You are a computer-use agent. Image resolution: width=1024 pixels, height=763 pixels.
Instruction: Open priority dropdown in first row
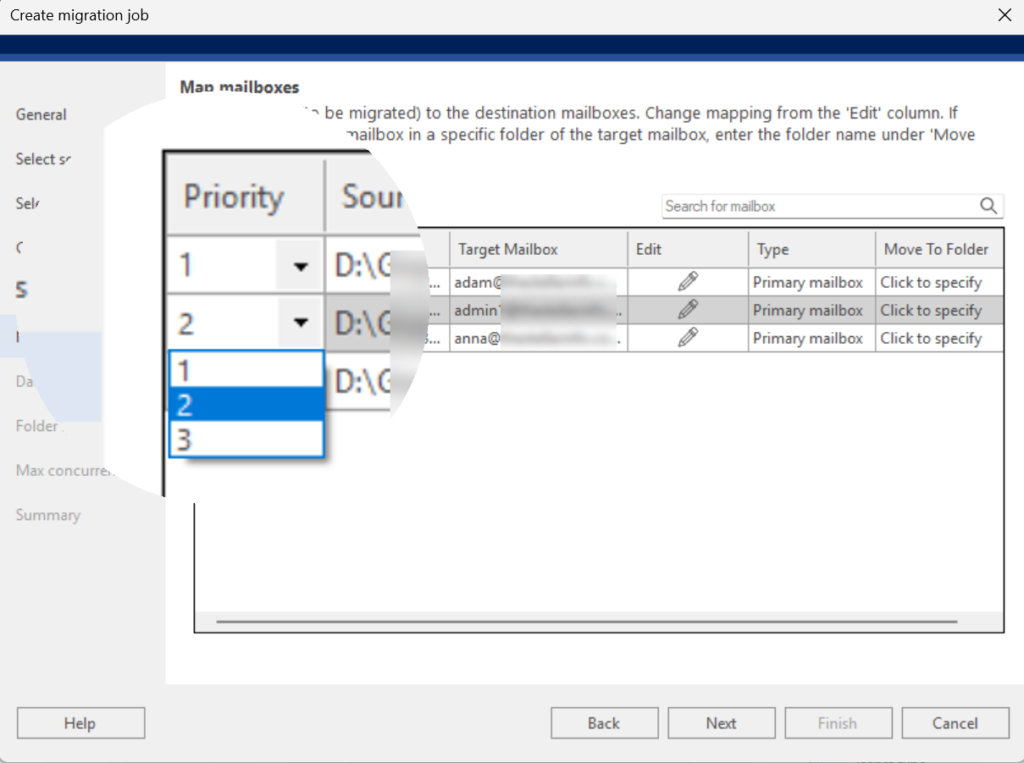point(300,266)
